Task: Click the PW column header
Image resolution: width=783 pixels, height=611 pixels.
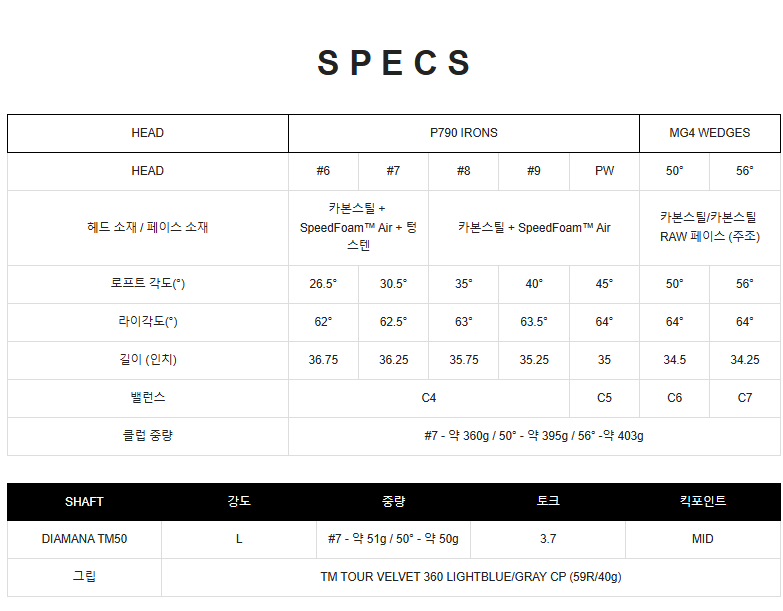Action: pos(604,171)
